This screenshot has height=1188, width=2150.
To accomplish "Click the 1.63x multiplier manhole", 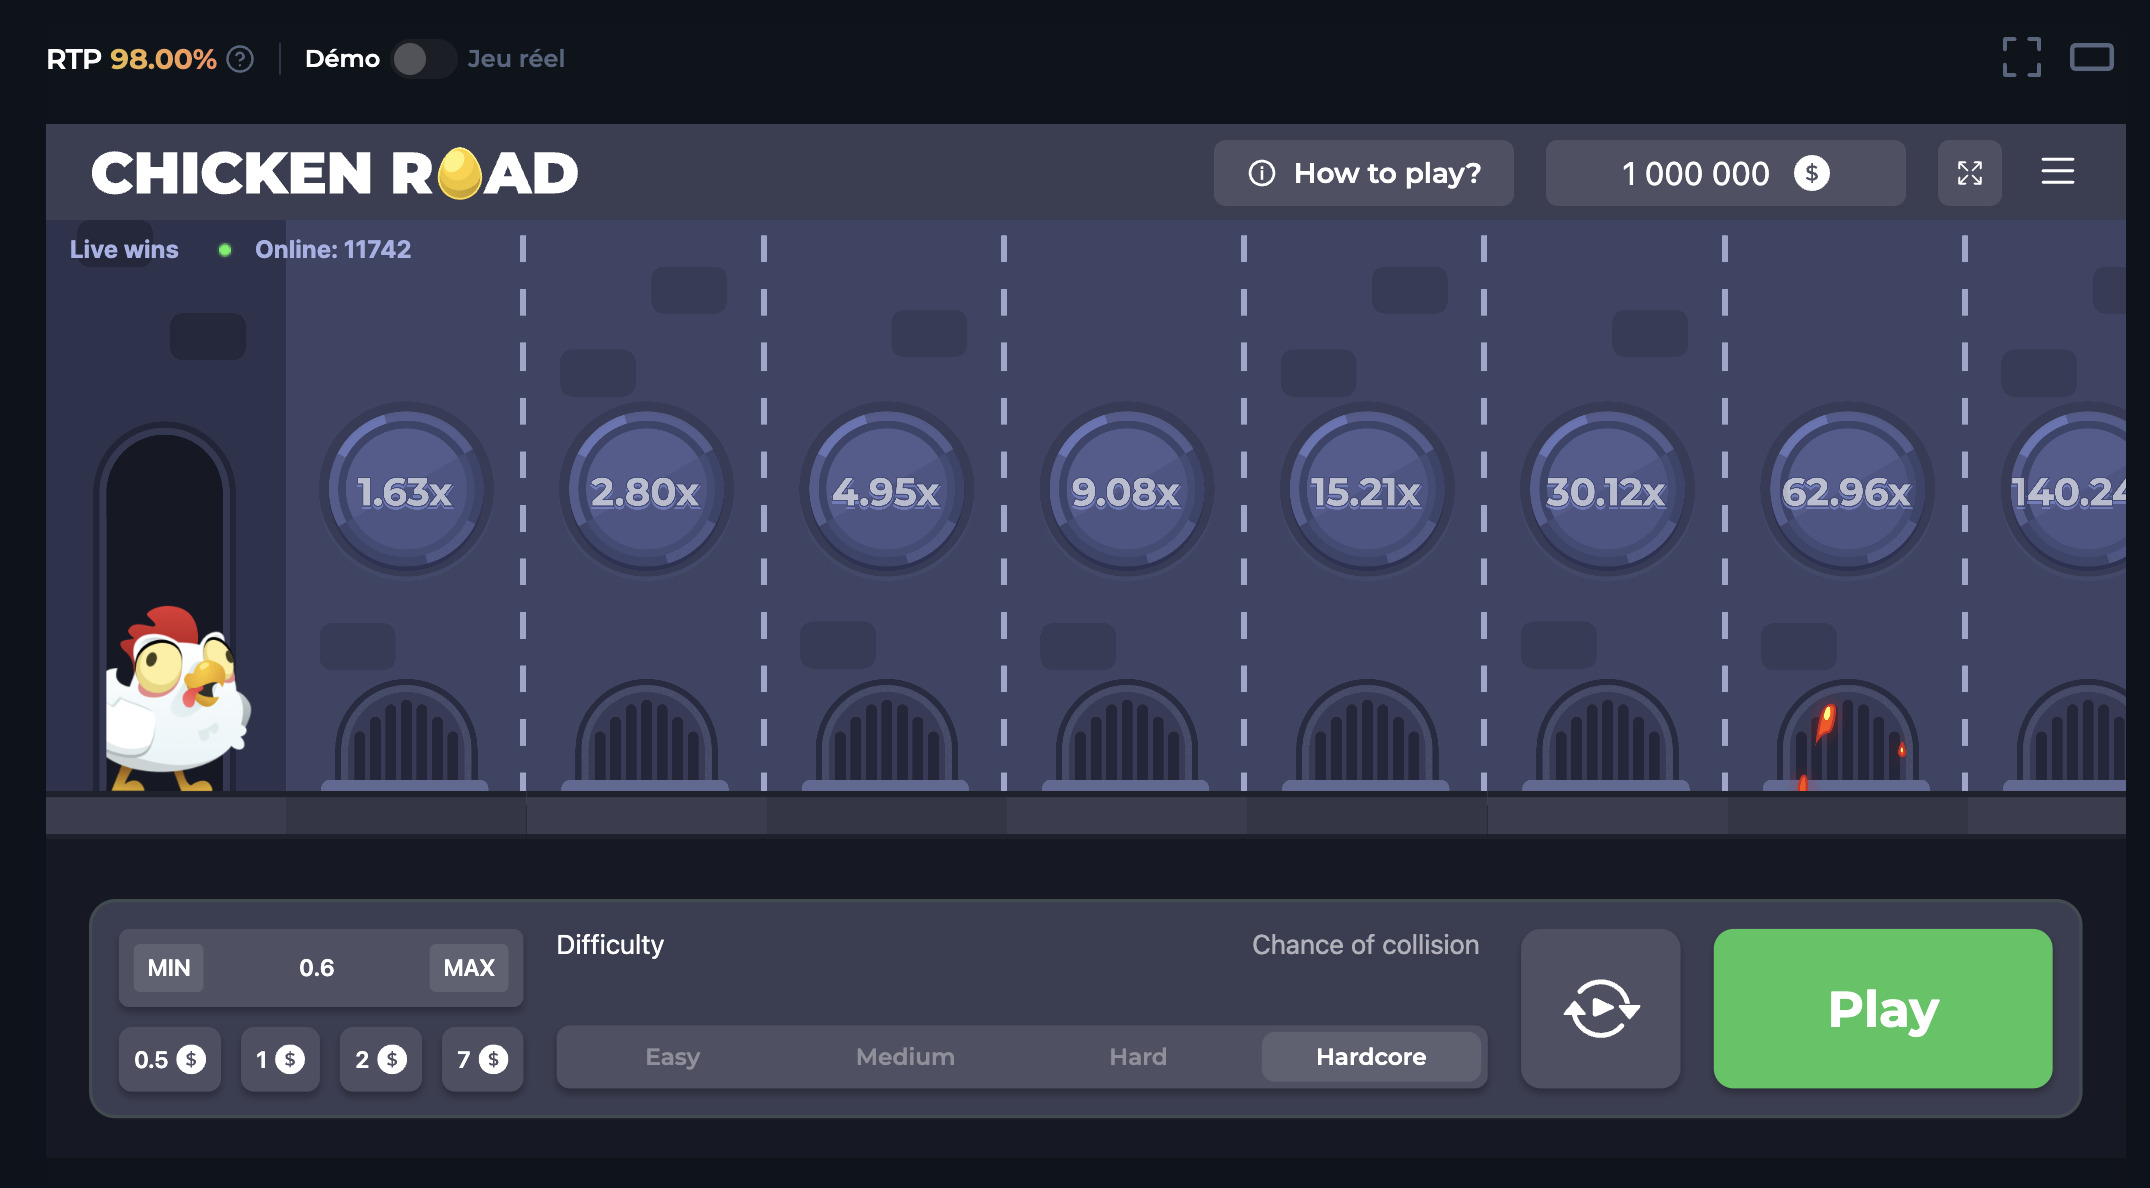I will [x=405, y=491].
